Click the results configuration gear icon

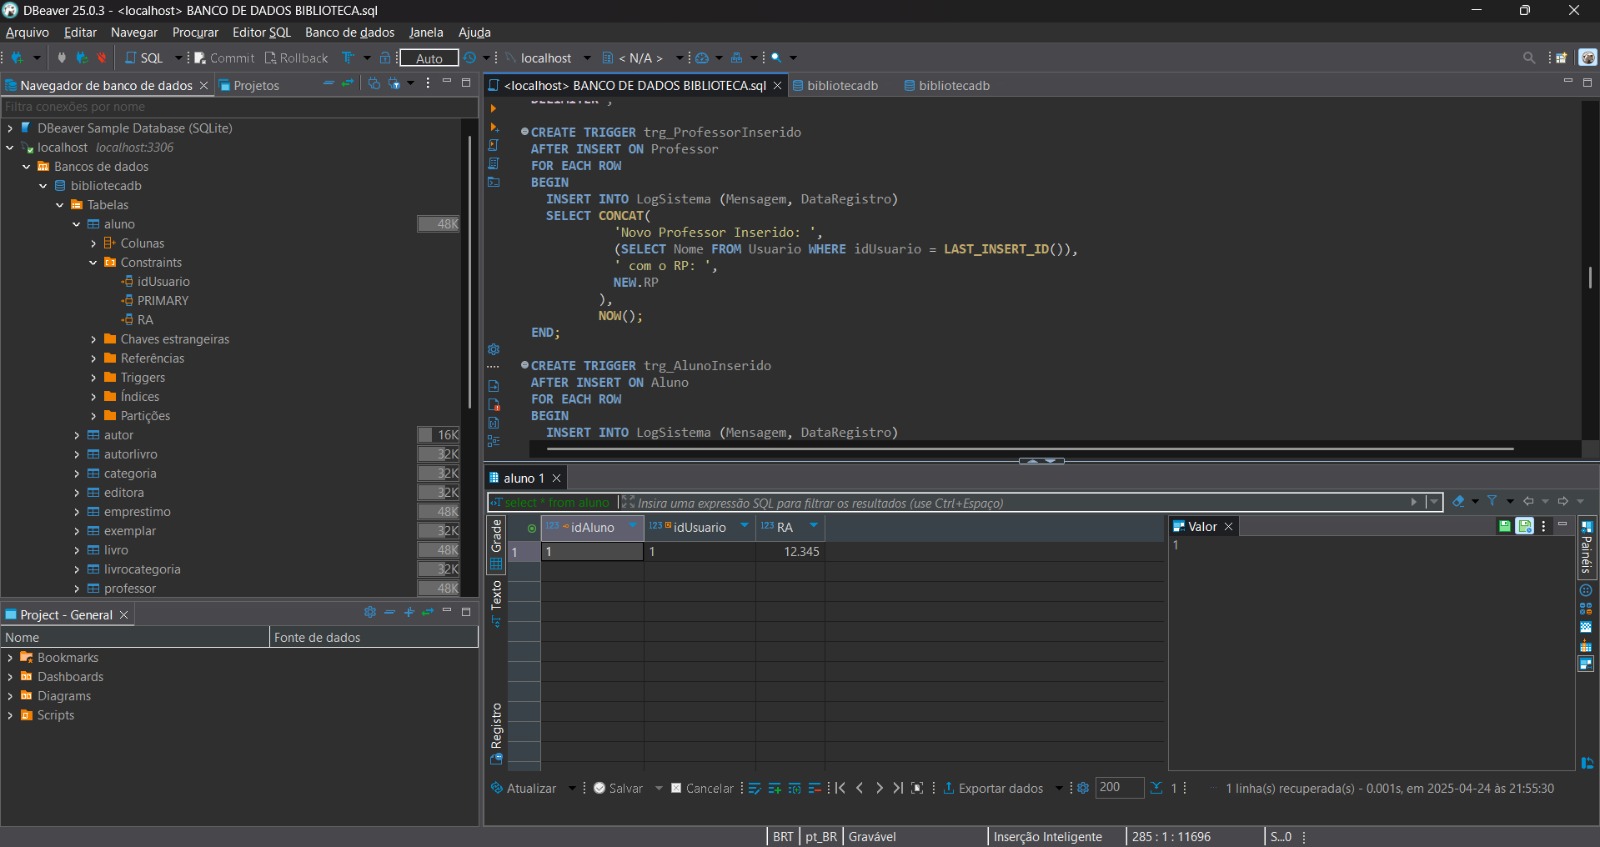tap(1083, 788)
